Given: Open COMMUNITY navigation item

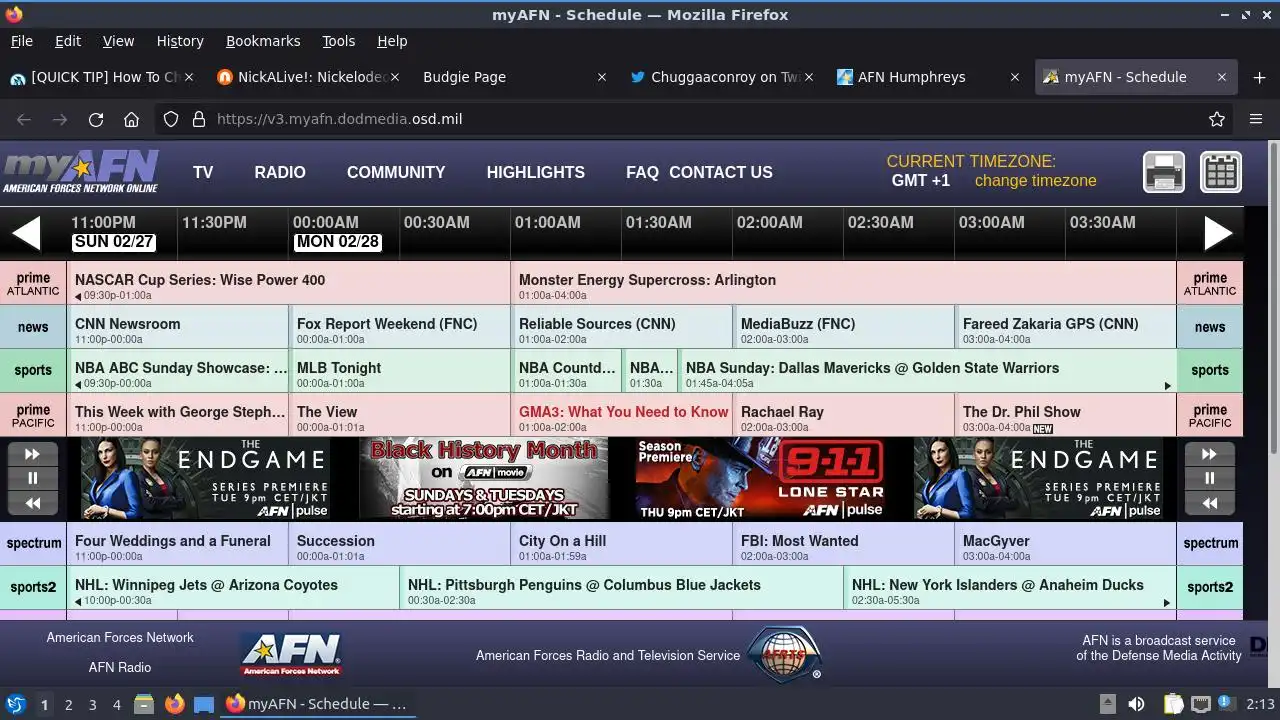Looking at the screenshot, I should tap(396, 172).
